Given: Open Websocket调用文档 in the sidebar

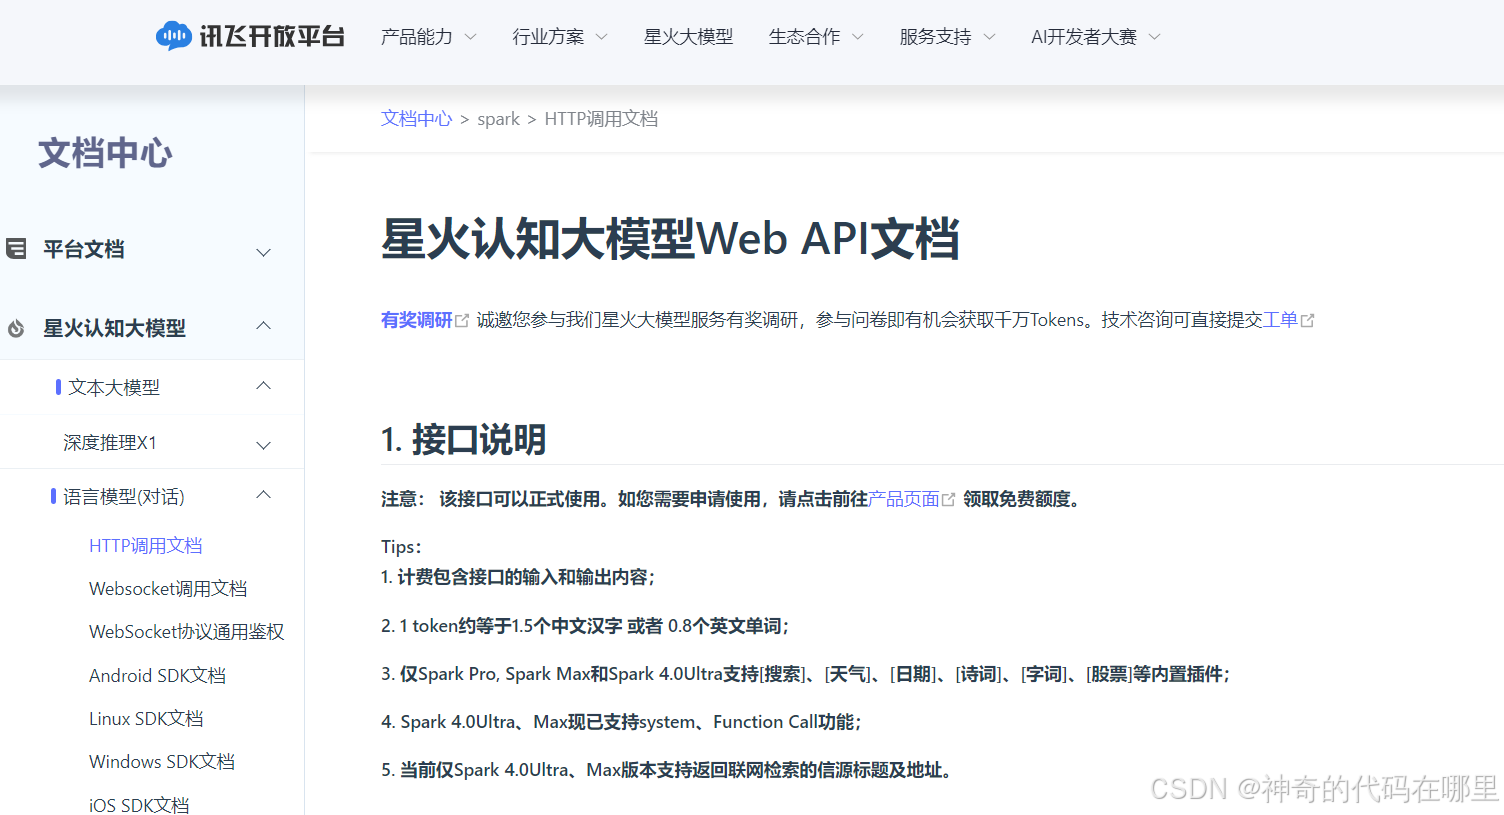Looking at the screenshot, I should click(x=168, y=588).
